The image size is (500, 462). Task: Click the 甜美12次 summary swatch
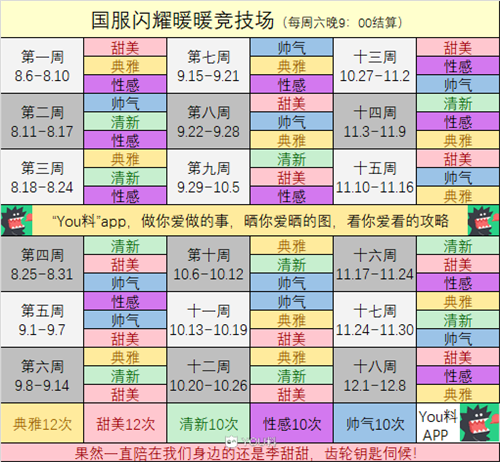tap(125, 423)
